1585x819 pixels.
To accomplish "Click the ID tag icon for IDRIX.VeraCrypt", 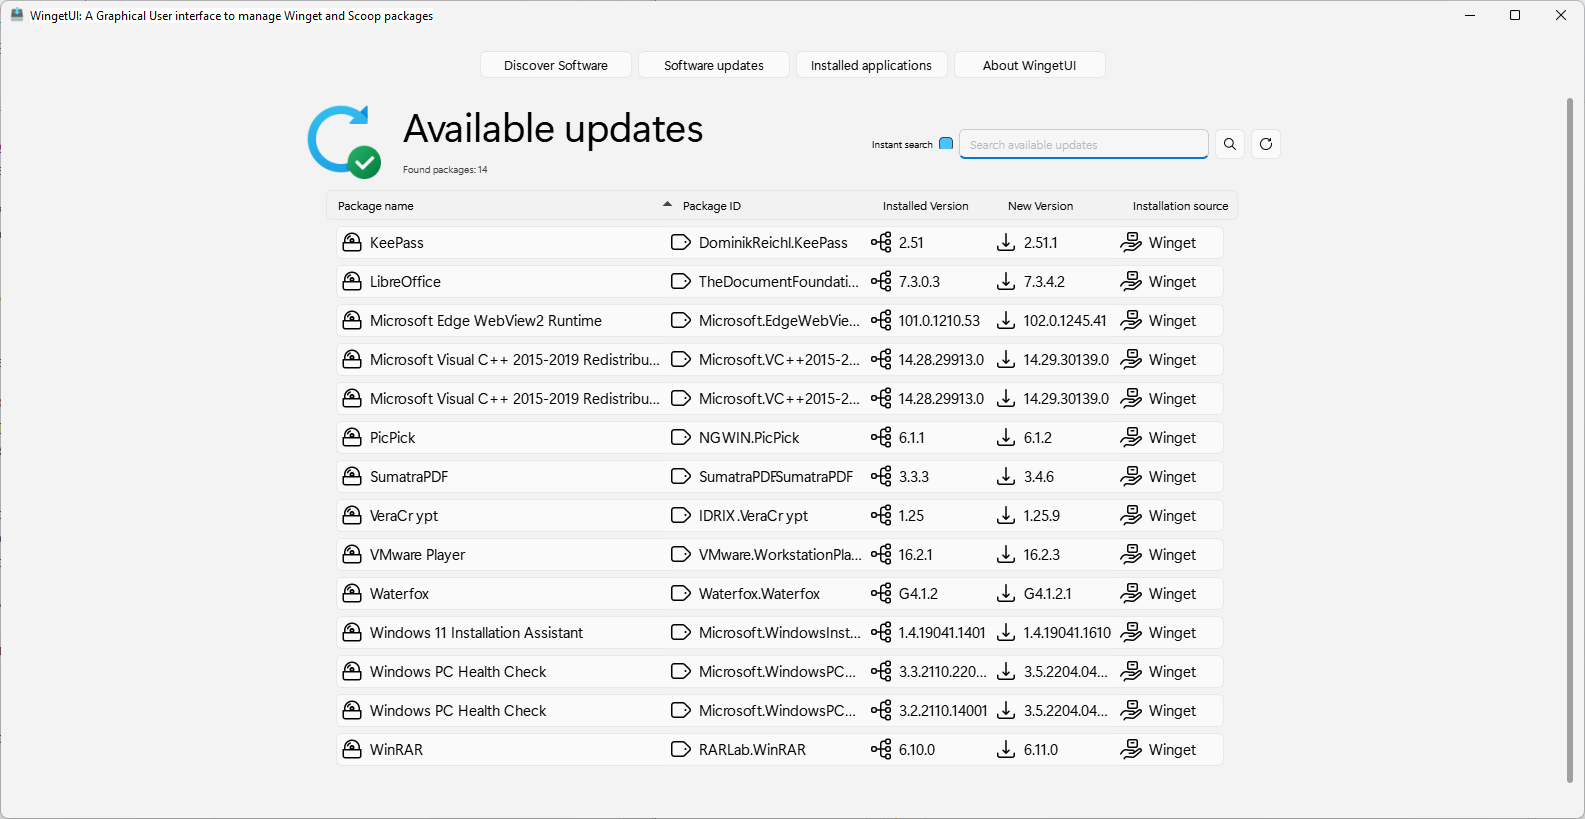I will click(681, 515).
